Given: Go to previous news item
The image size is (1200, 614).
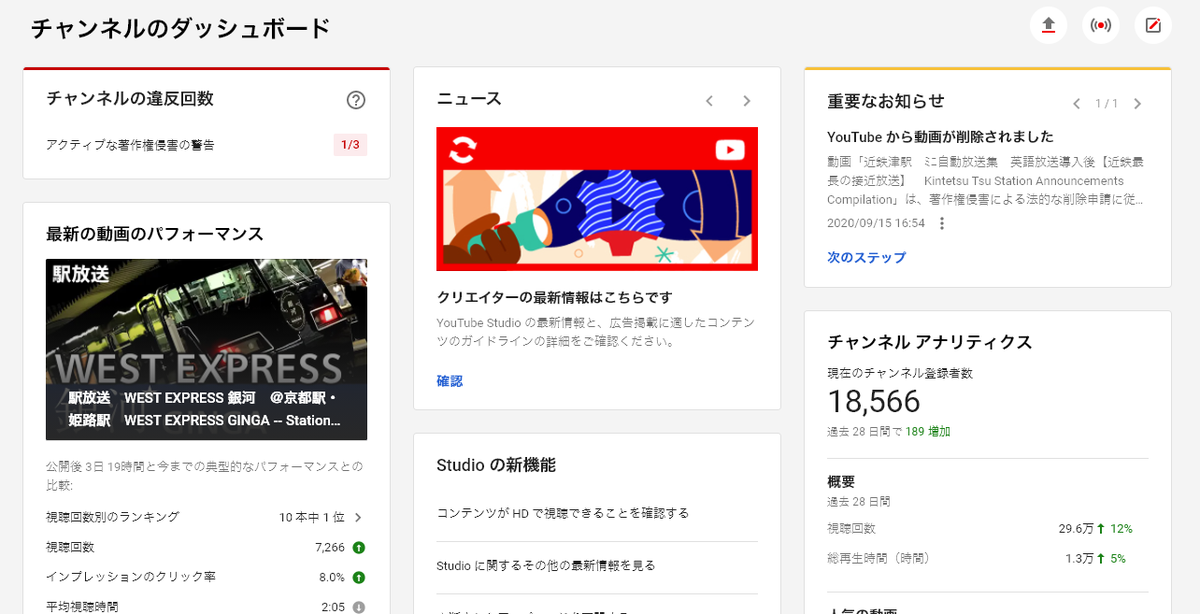Looking at the screenshot, I should point(709,100).
